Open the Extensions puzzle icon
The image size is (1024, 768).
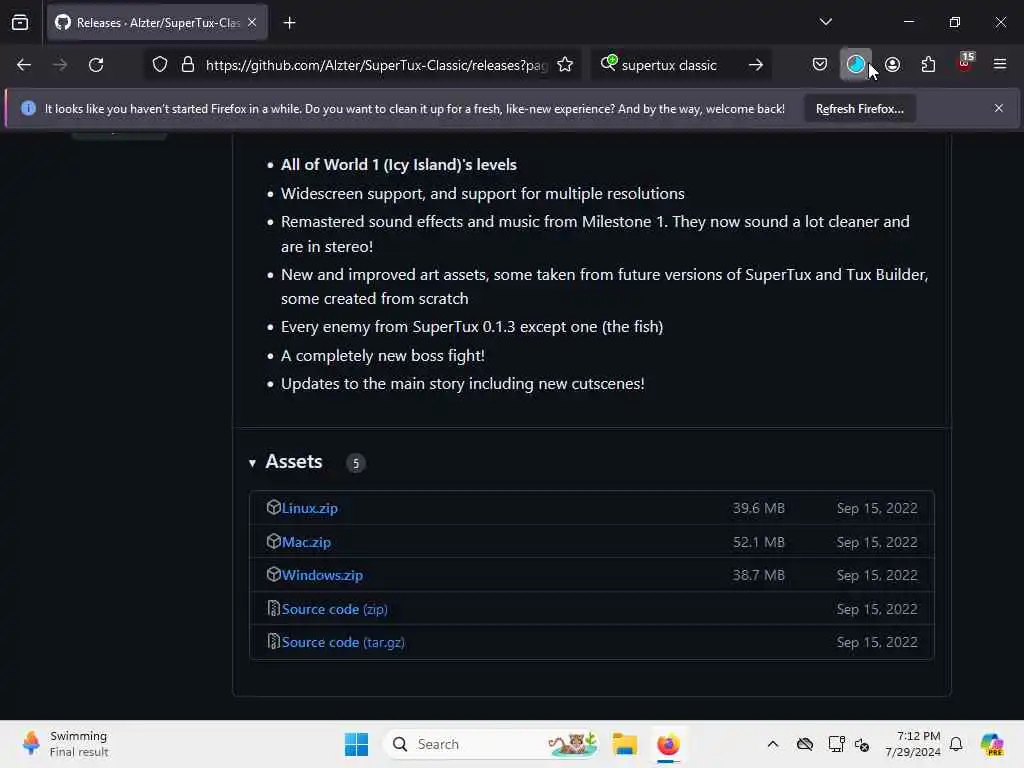[x=929, y=64]
